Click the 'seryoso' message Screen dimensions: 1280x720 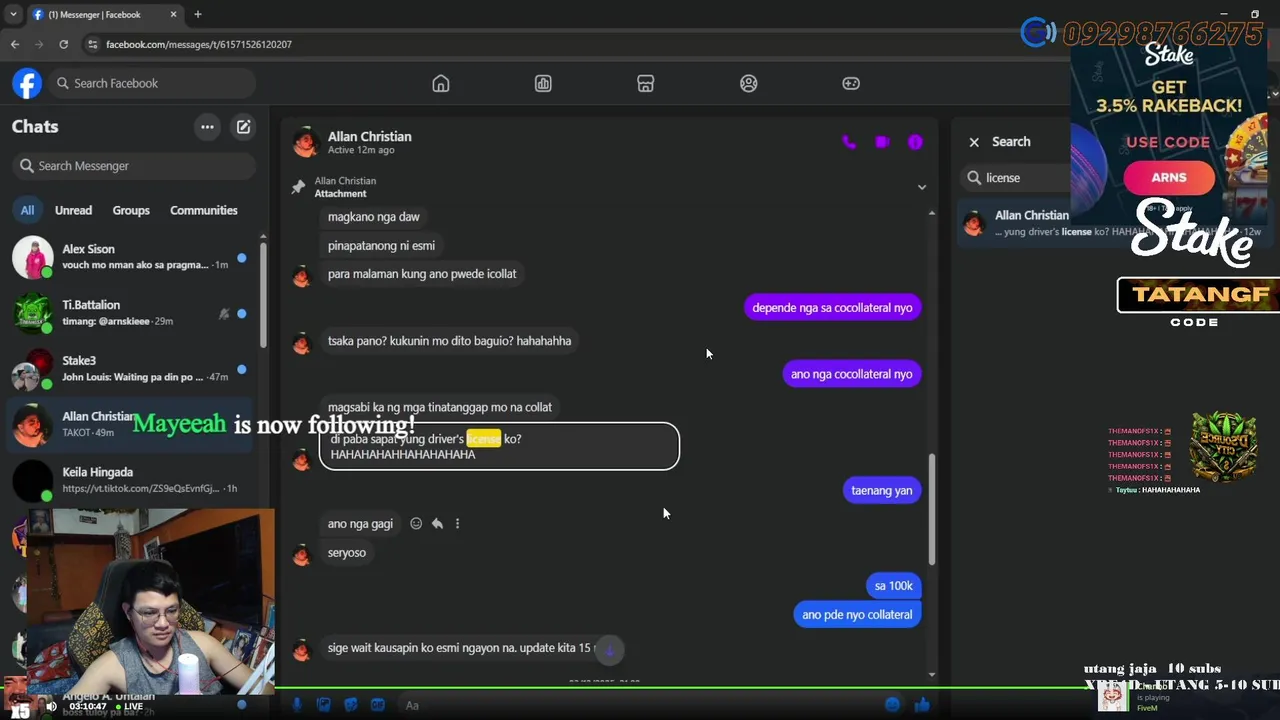(347, 553)
